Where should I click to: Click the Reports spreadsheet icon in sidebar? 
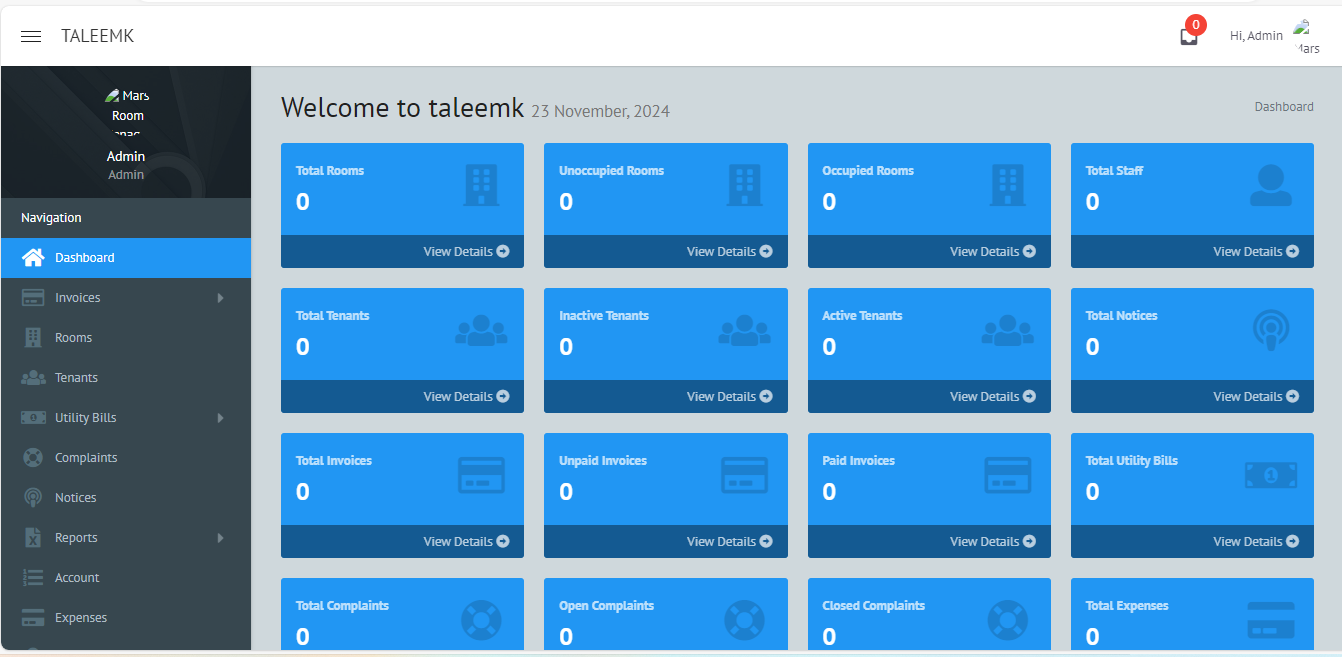33,538
